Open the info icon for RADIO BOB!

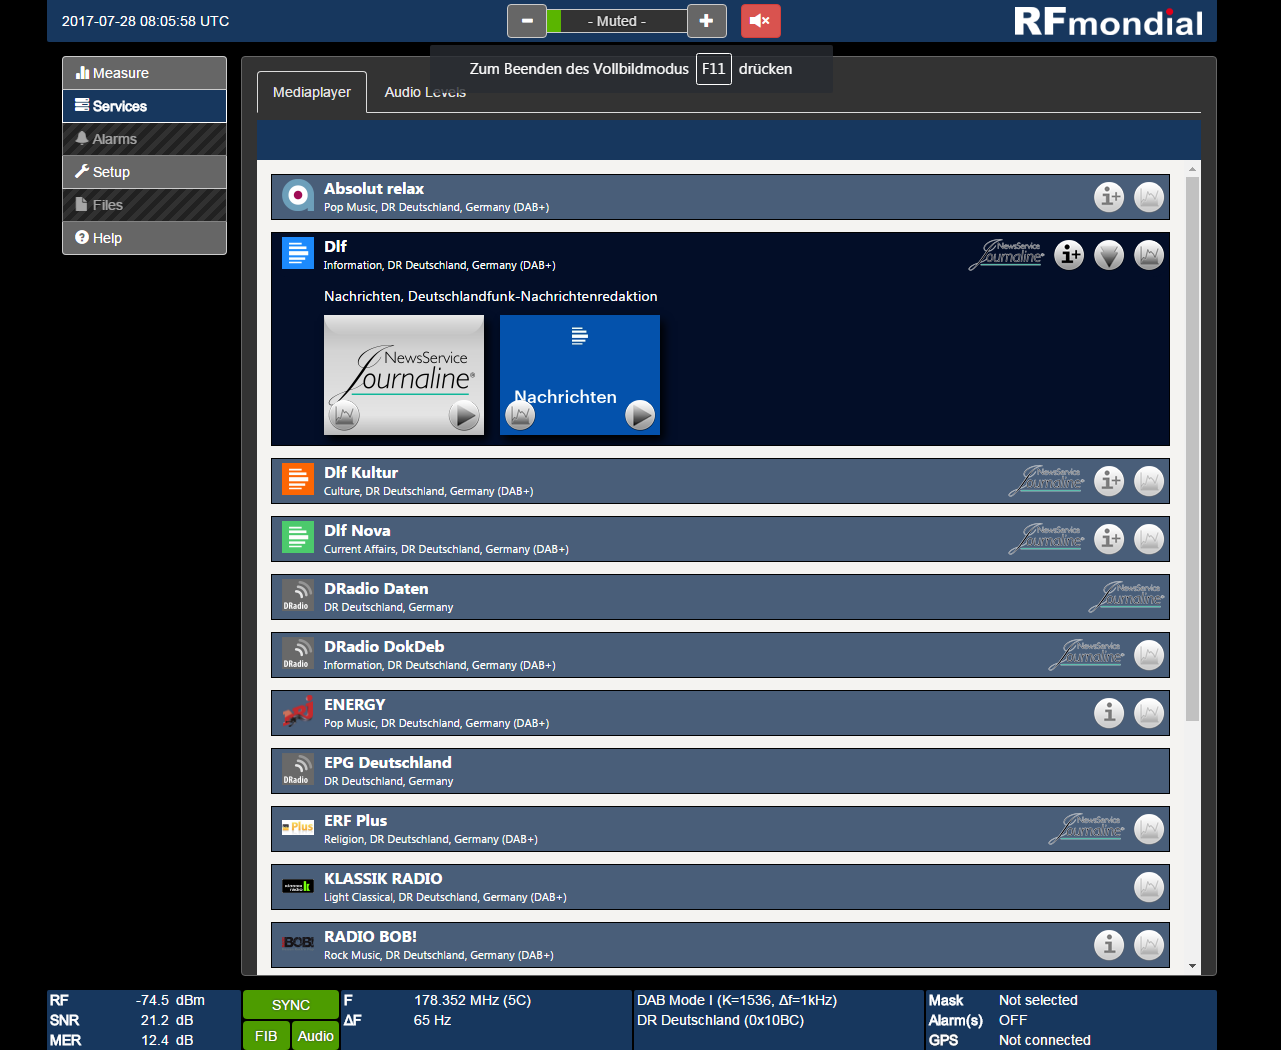click(1109, 945)
